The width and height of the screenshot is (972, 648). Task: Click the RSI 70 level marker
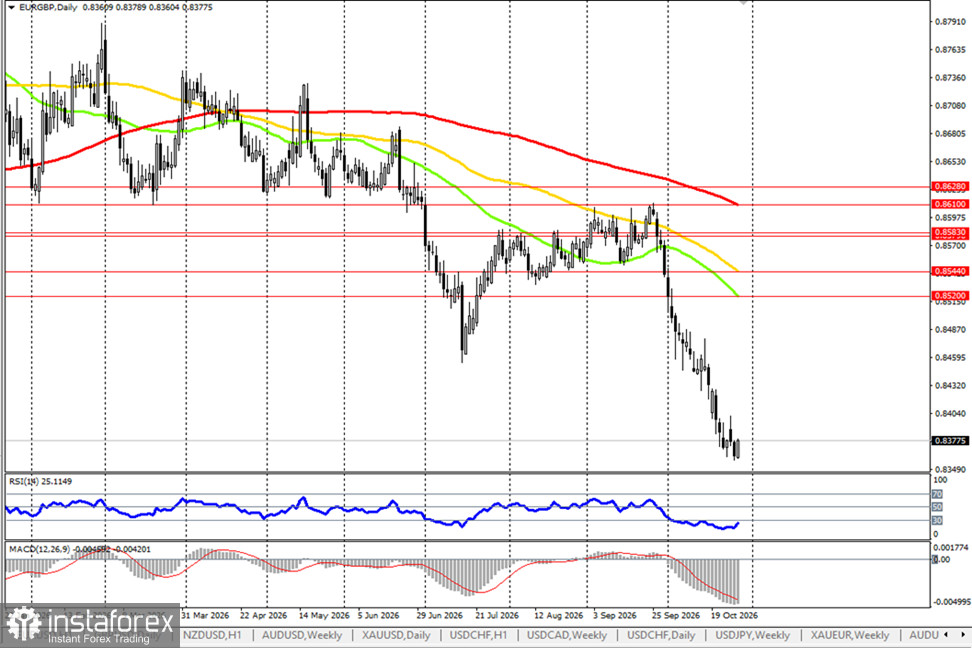tap(937, 495)
